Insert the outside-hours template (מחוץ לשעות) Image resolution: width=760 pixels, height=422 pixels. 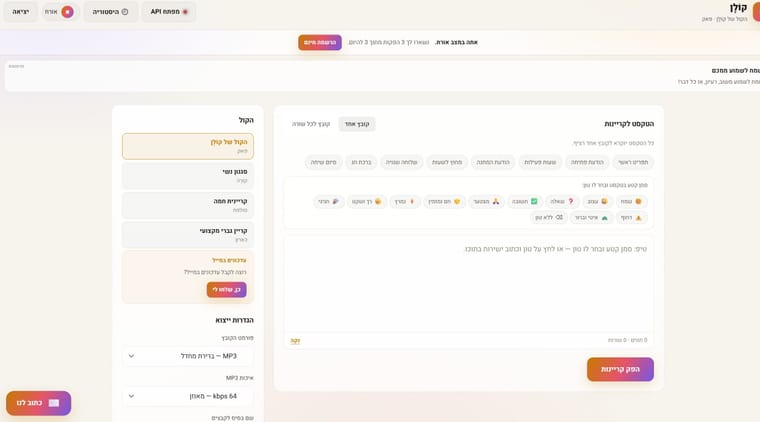coord(447,162)
